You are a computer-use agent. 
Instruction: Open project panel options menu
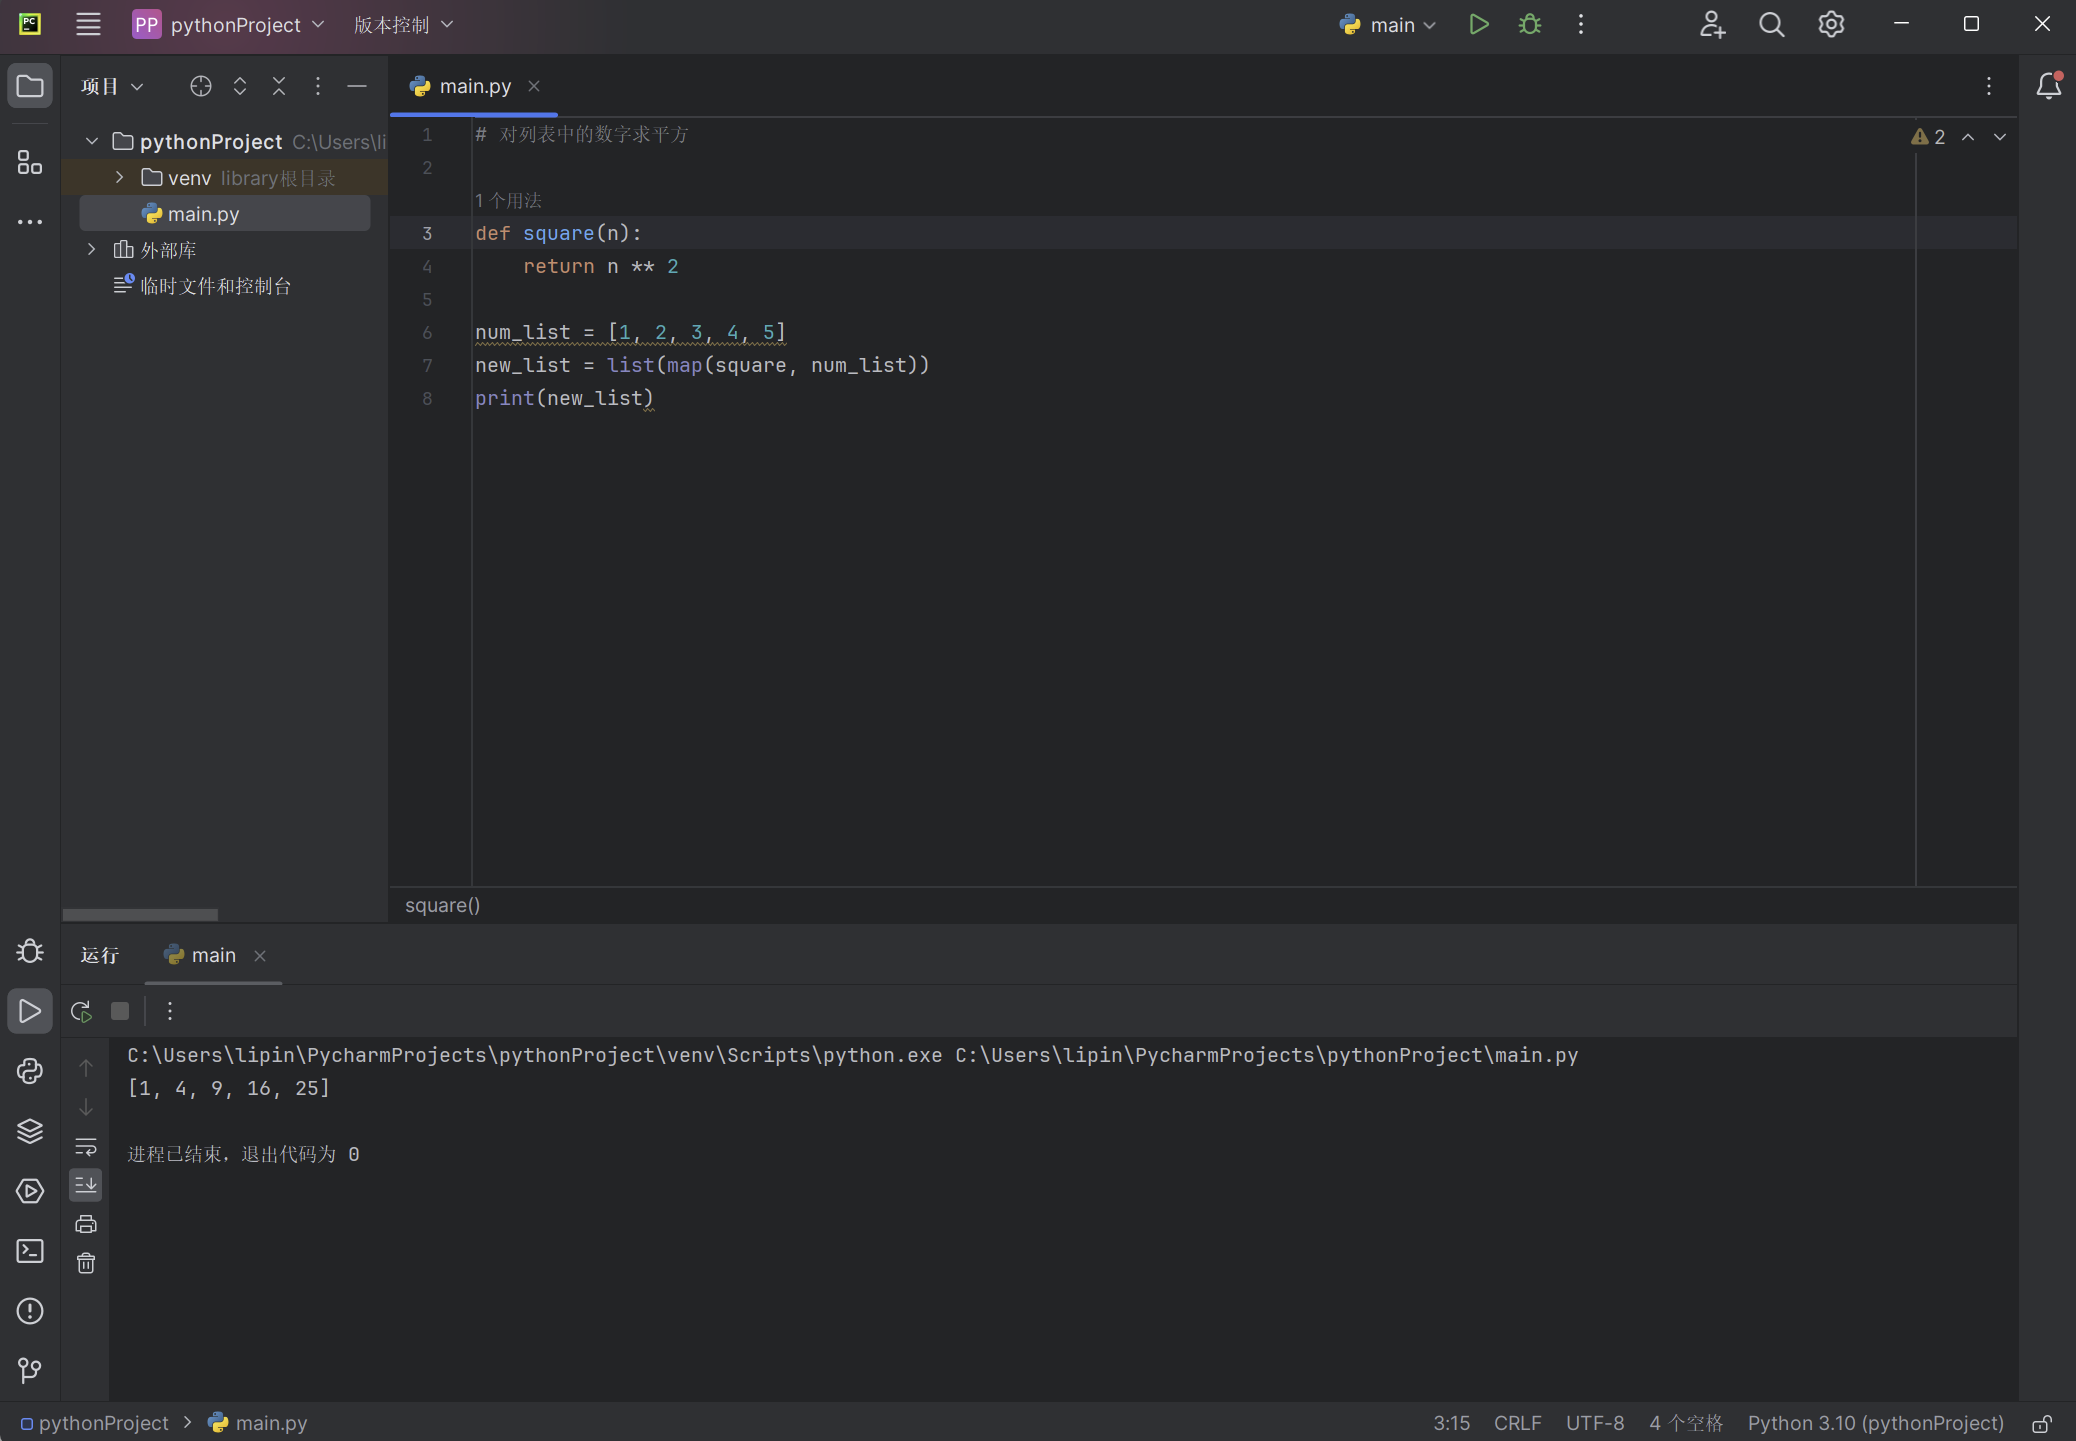[318, 87]
